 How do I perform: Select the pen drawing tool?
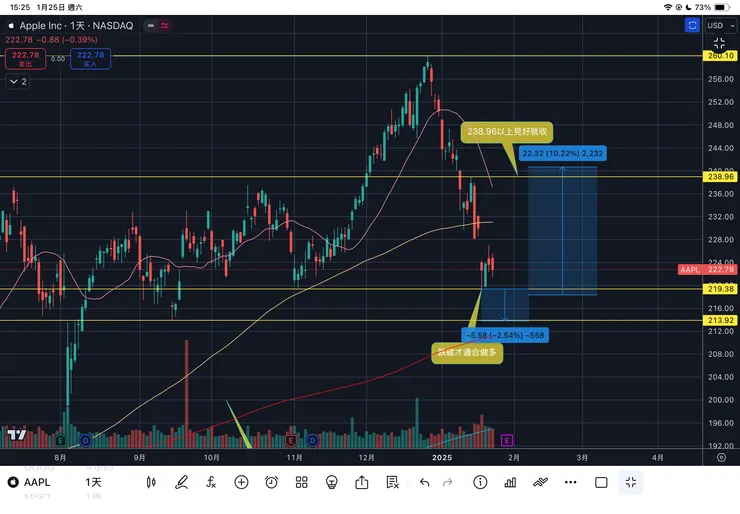(181, 482)
